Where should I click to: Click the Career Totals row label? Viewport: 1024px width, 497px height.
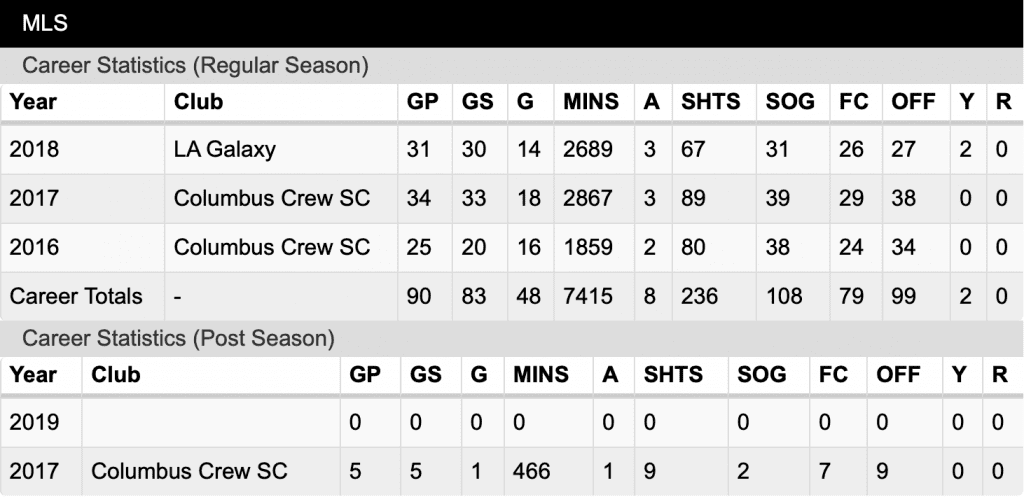pyautogui.click(x=76, y=296)
